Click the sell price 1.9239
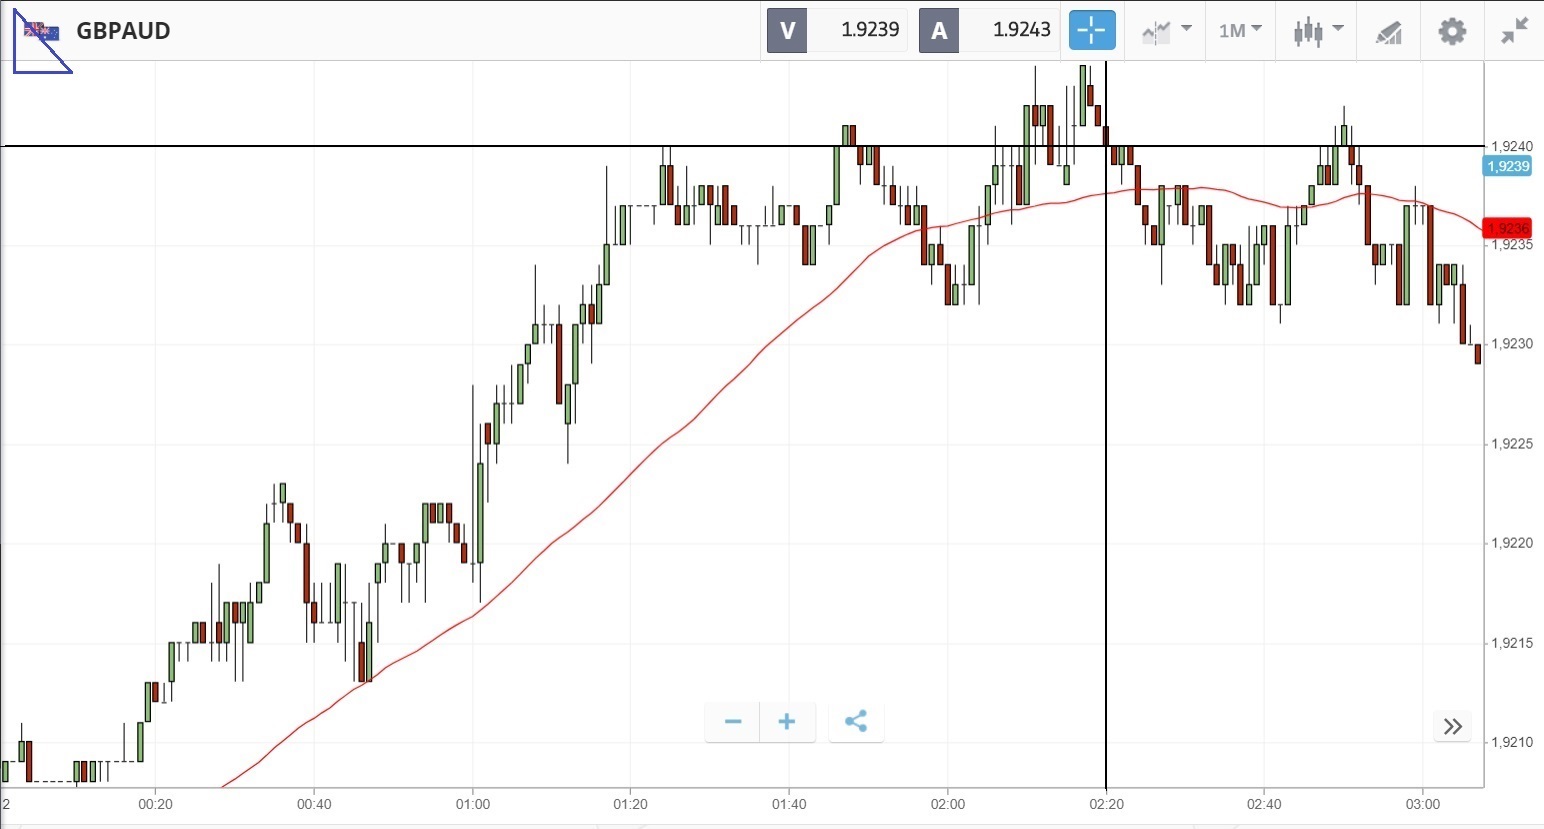The width and height of the screenshot is (1544, 829). tap(869, 30)
